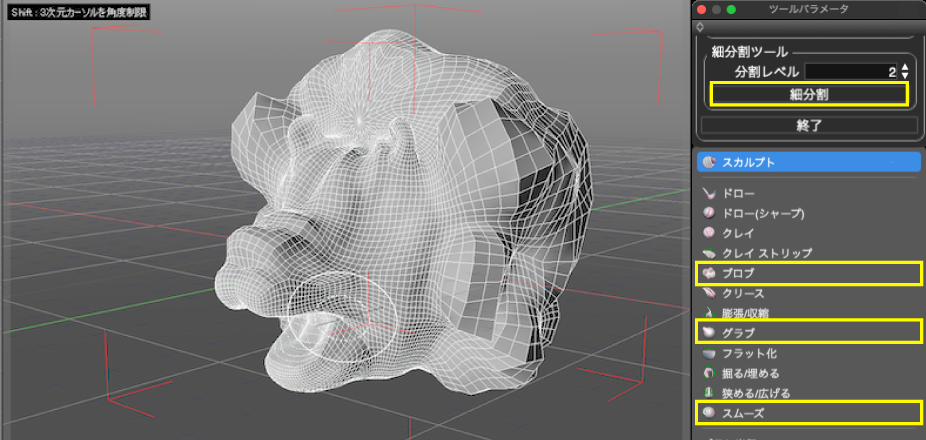Click the 分割レベル stepper arrows
This screenshot has width=926, height=440.
click(904, 72)
